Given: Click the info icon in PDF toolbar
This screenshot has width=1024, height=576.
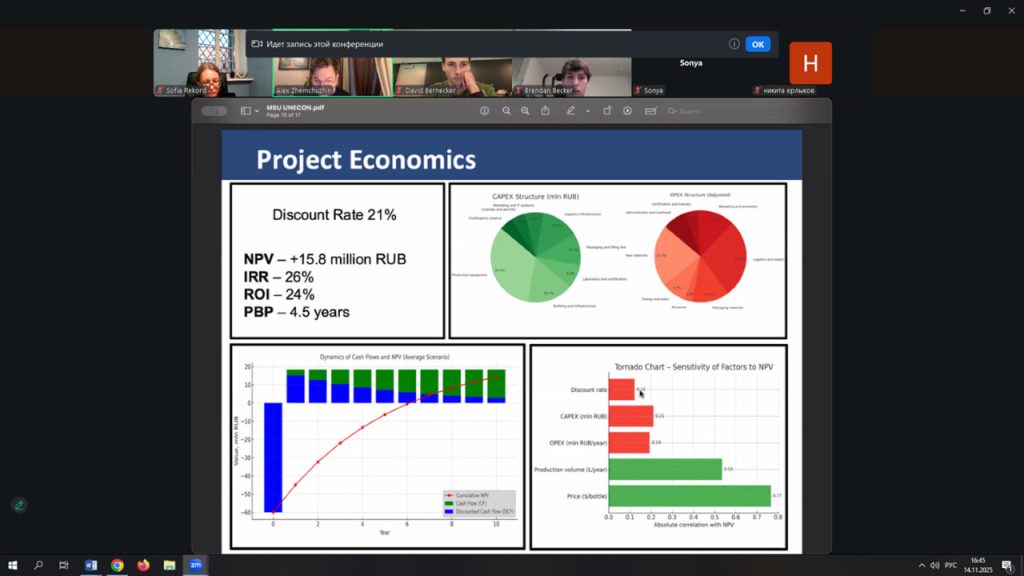Looking at the screenshot, I should [x=485, y=111].
